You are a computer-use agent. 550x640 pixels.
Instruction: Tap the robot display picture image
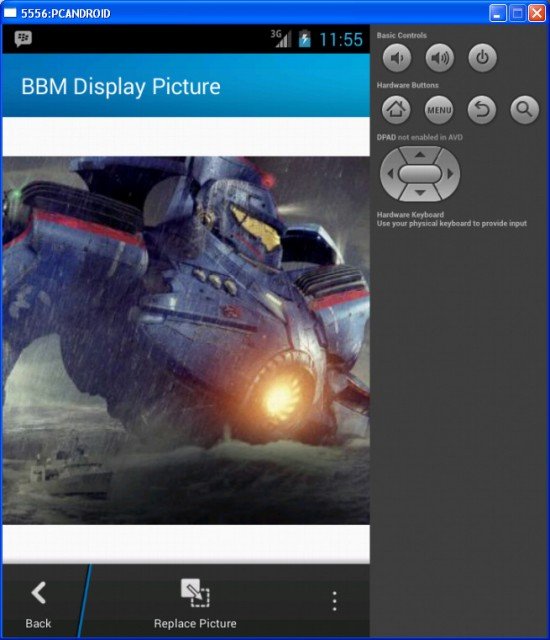point(186,340)
